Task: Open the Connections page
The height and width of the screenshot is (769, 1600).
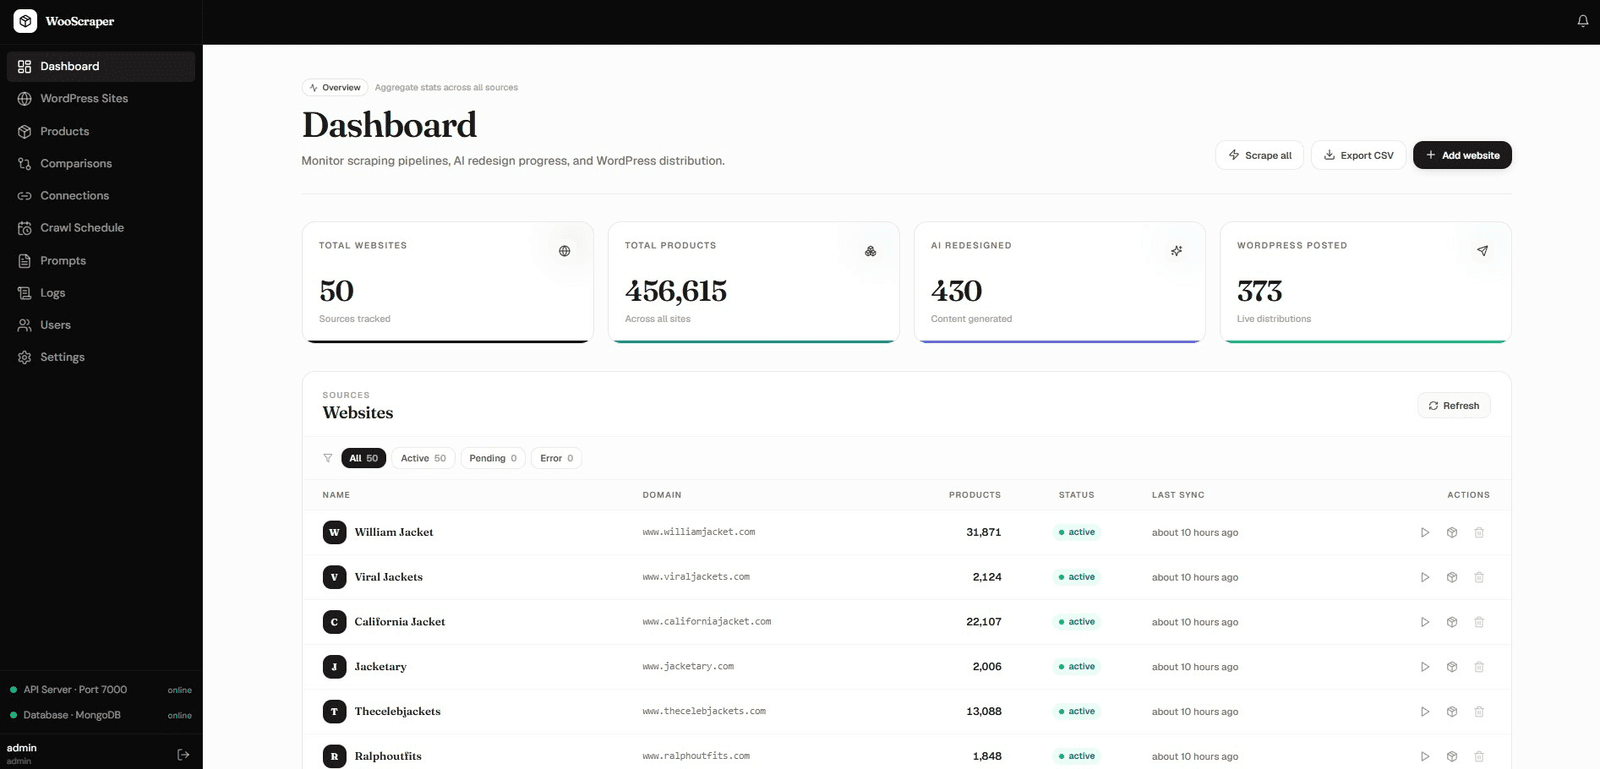Action: click(x=101, y=195)
